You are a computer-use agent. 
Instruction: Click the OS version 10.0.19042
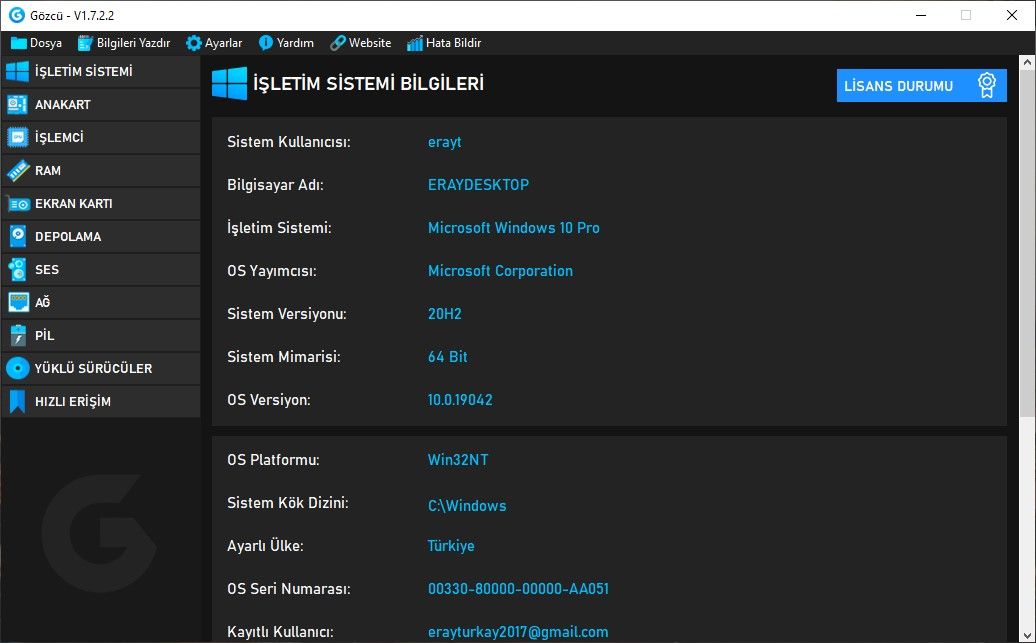click(460, 400)
